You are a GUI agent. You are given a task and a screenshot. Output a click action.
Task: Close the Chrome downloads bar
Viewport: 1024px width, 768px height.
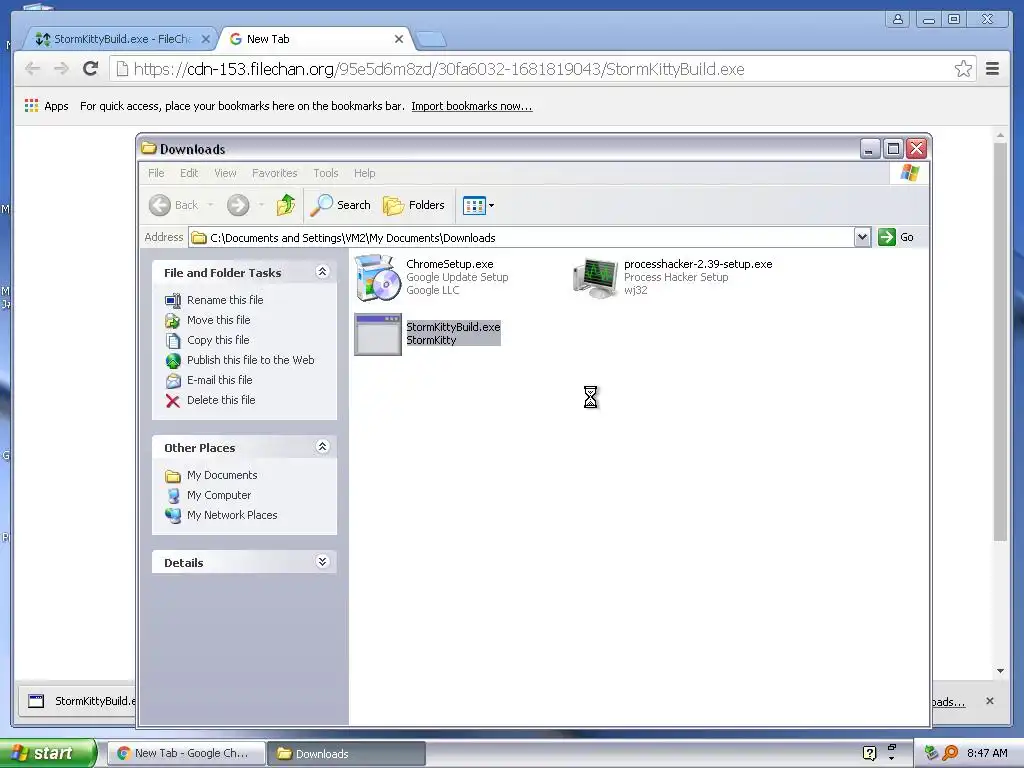click(x=989, y=701)
